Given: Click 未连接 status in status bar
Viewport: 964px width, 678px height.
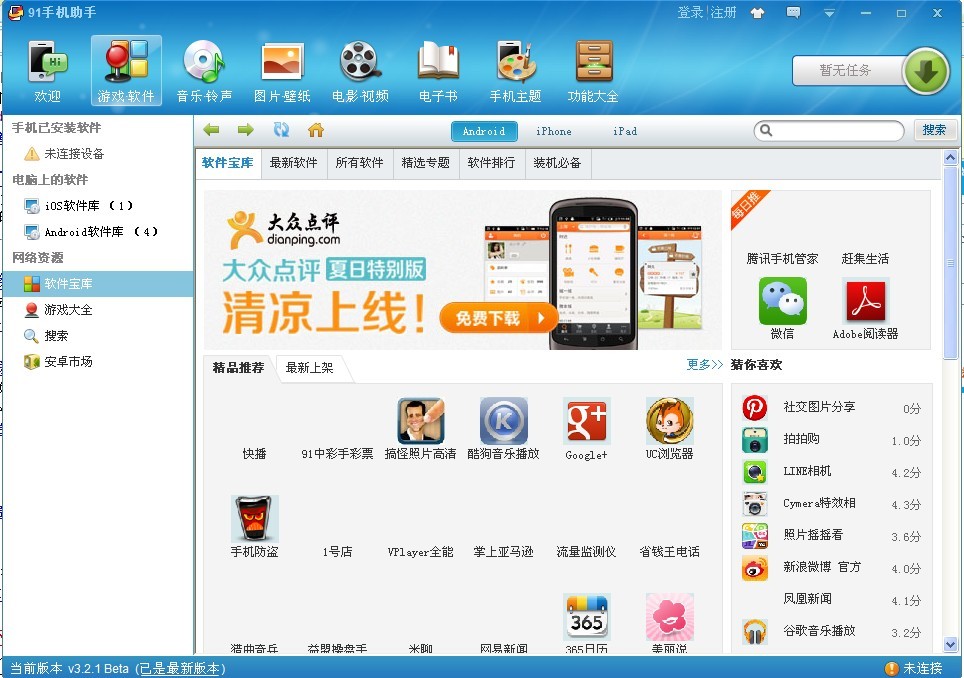Looking at the screenshot, I should (x=914, y=668).
